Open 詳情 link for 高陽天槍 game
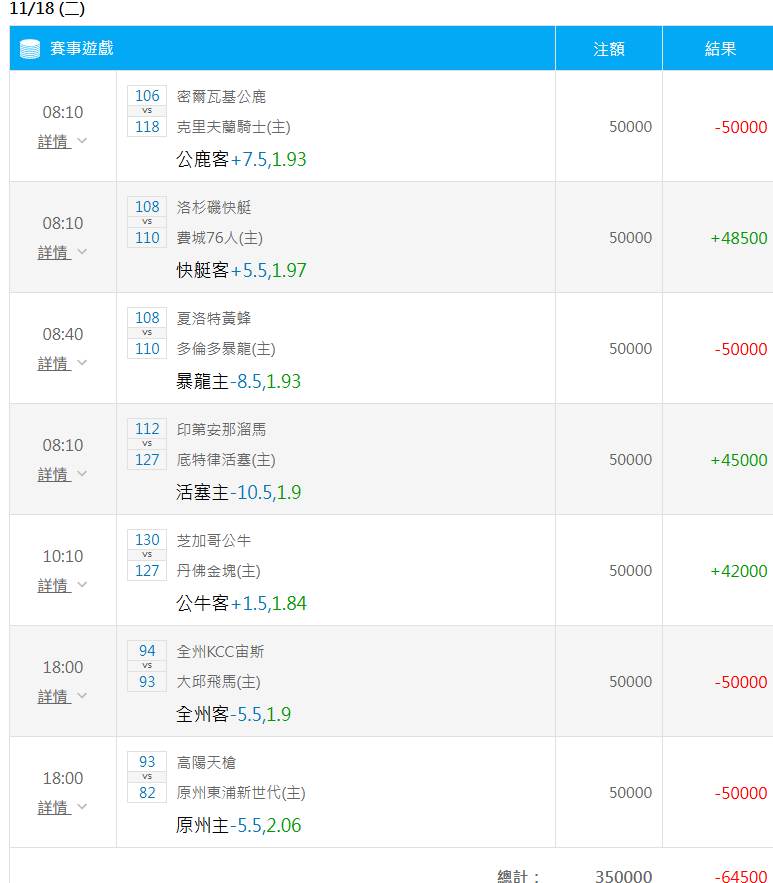Image resolution: width=773 pixels, height=883 pixels. click(54, 807)
